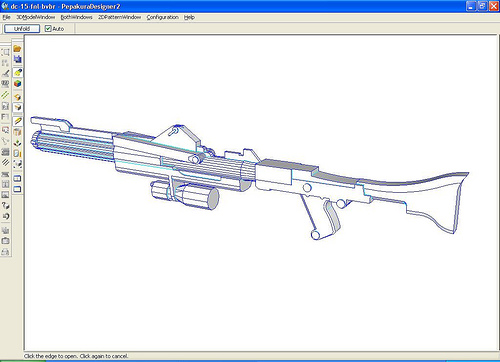Click the yellow pencil edge tool icon
500x362 pixels.
(17, 121)
